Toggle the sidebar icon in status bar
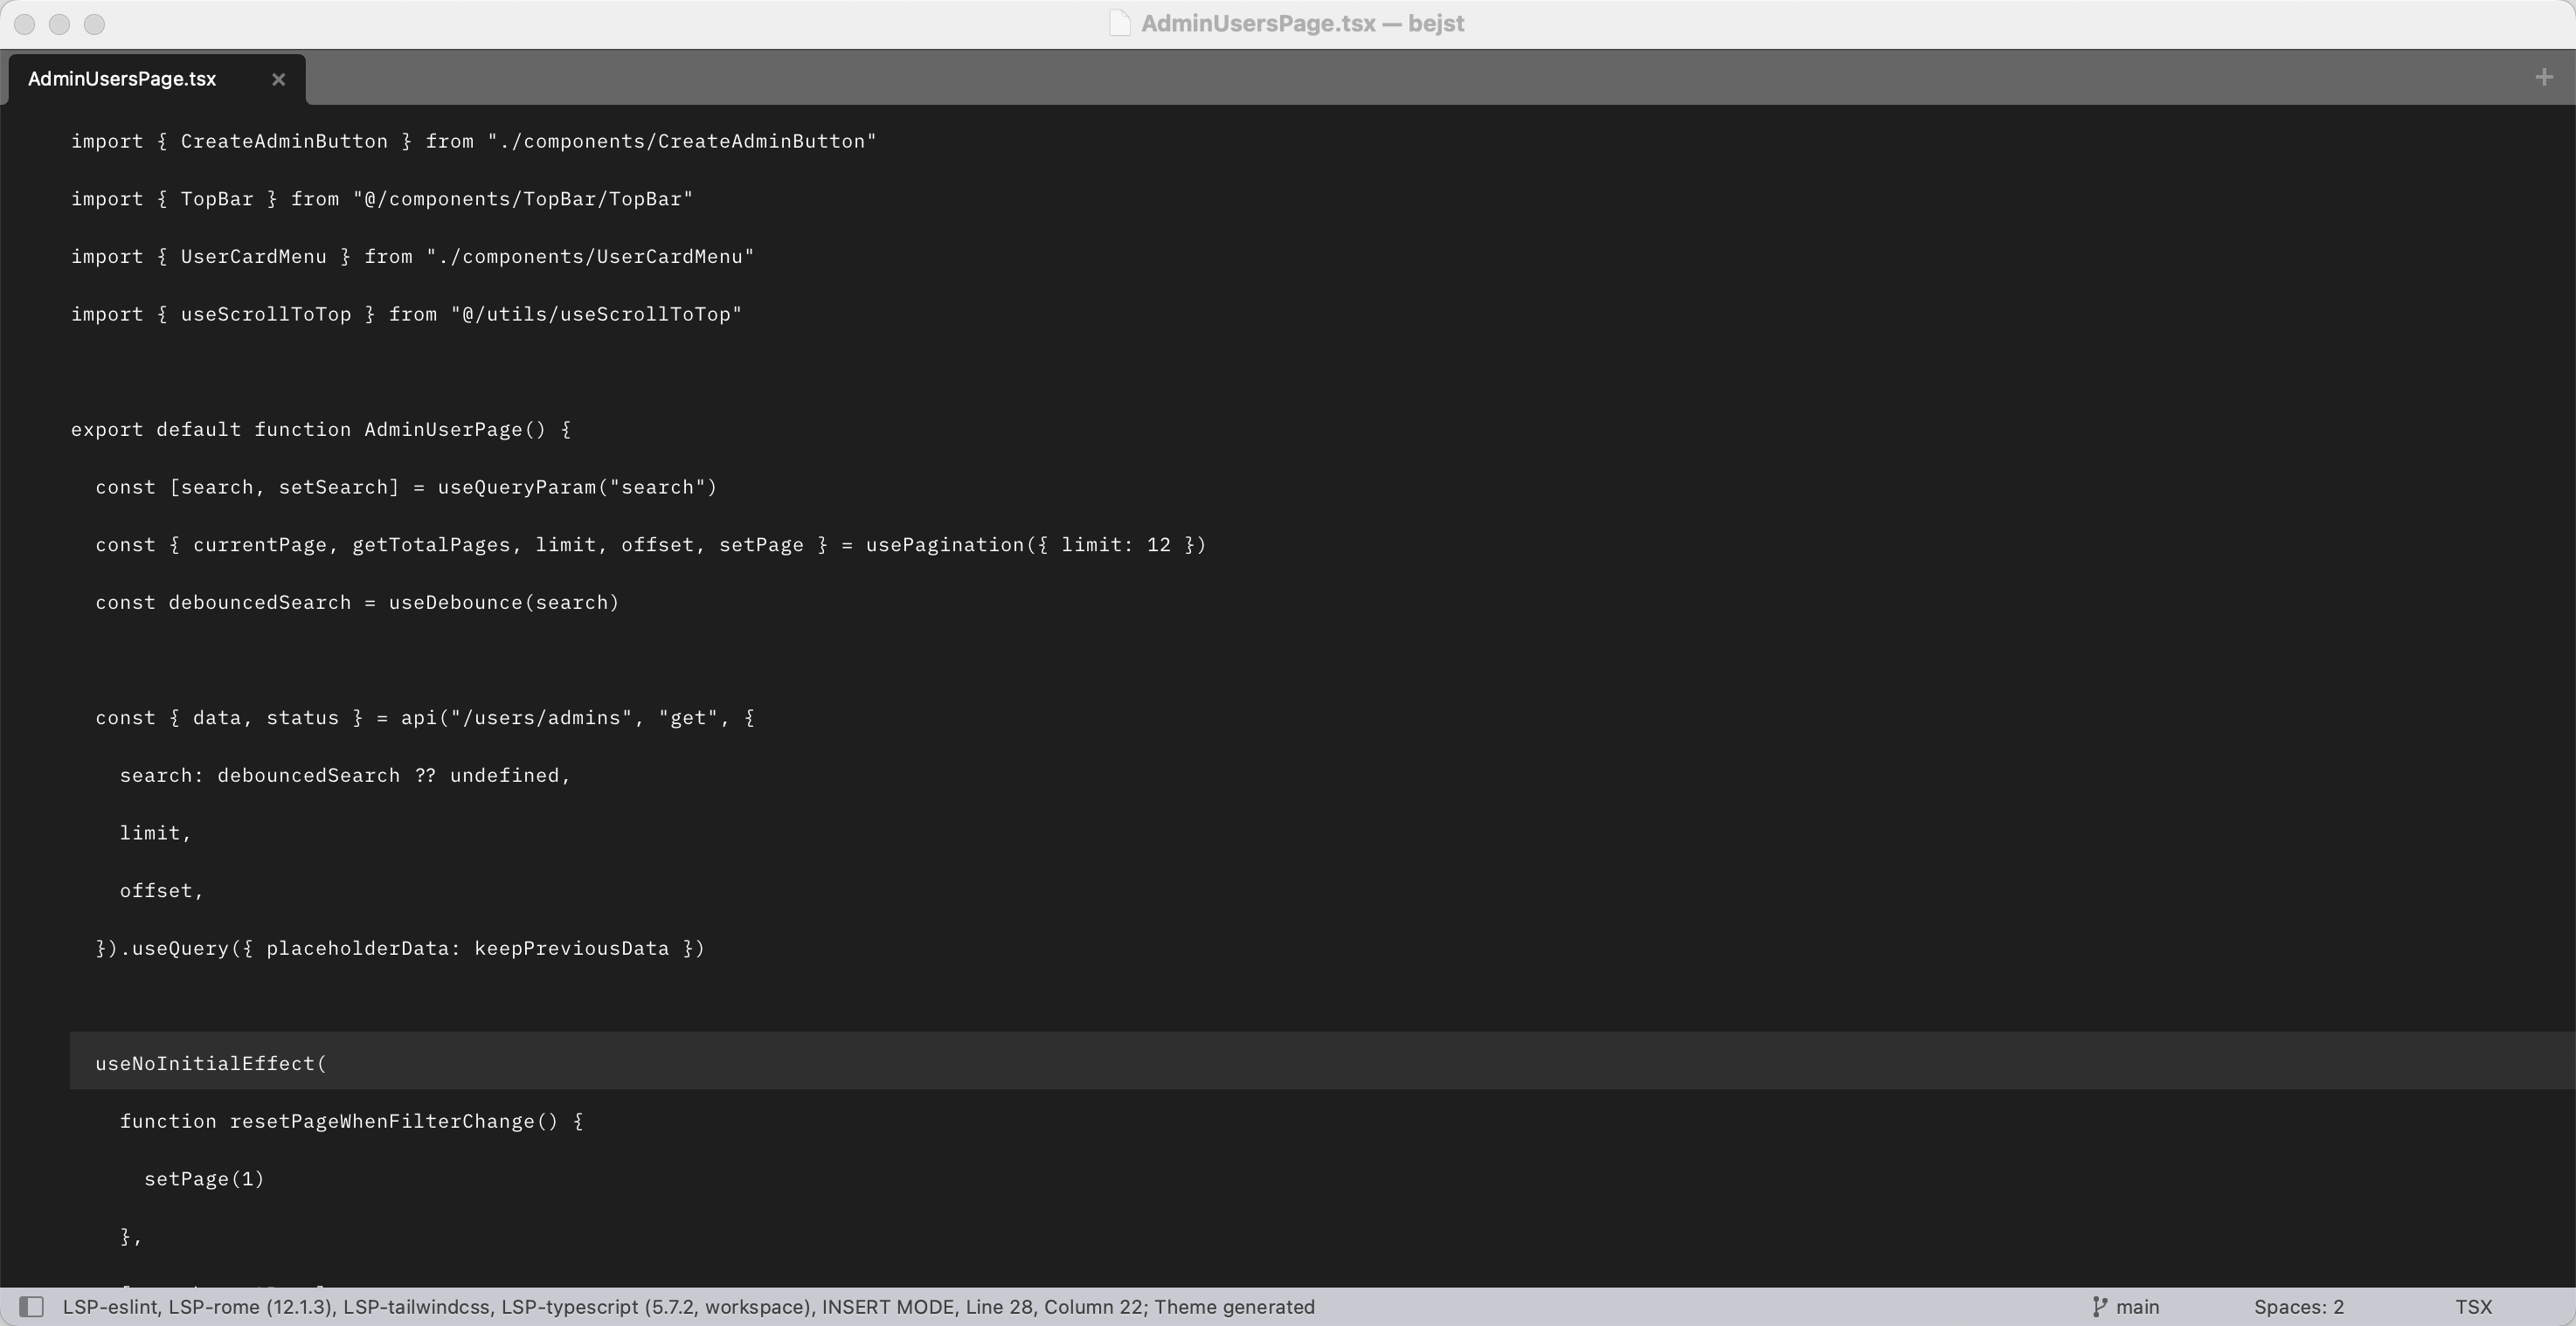Viewport: 2576px width, 1326px height. point(31,1307)
